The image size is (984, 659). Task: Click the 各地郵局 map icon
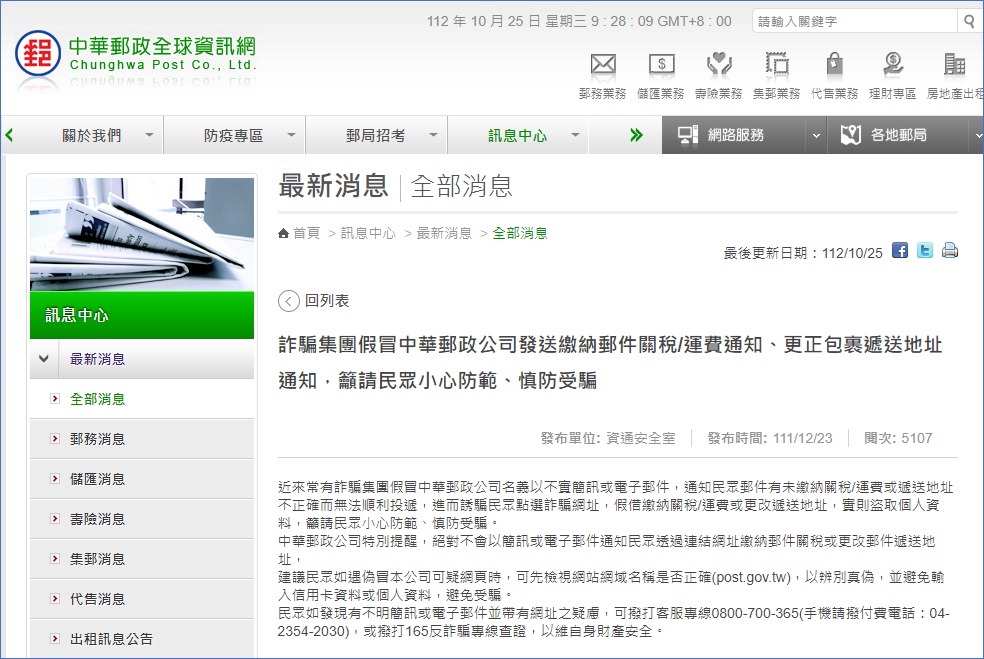coord(850,135)
